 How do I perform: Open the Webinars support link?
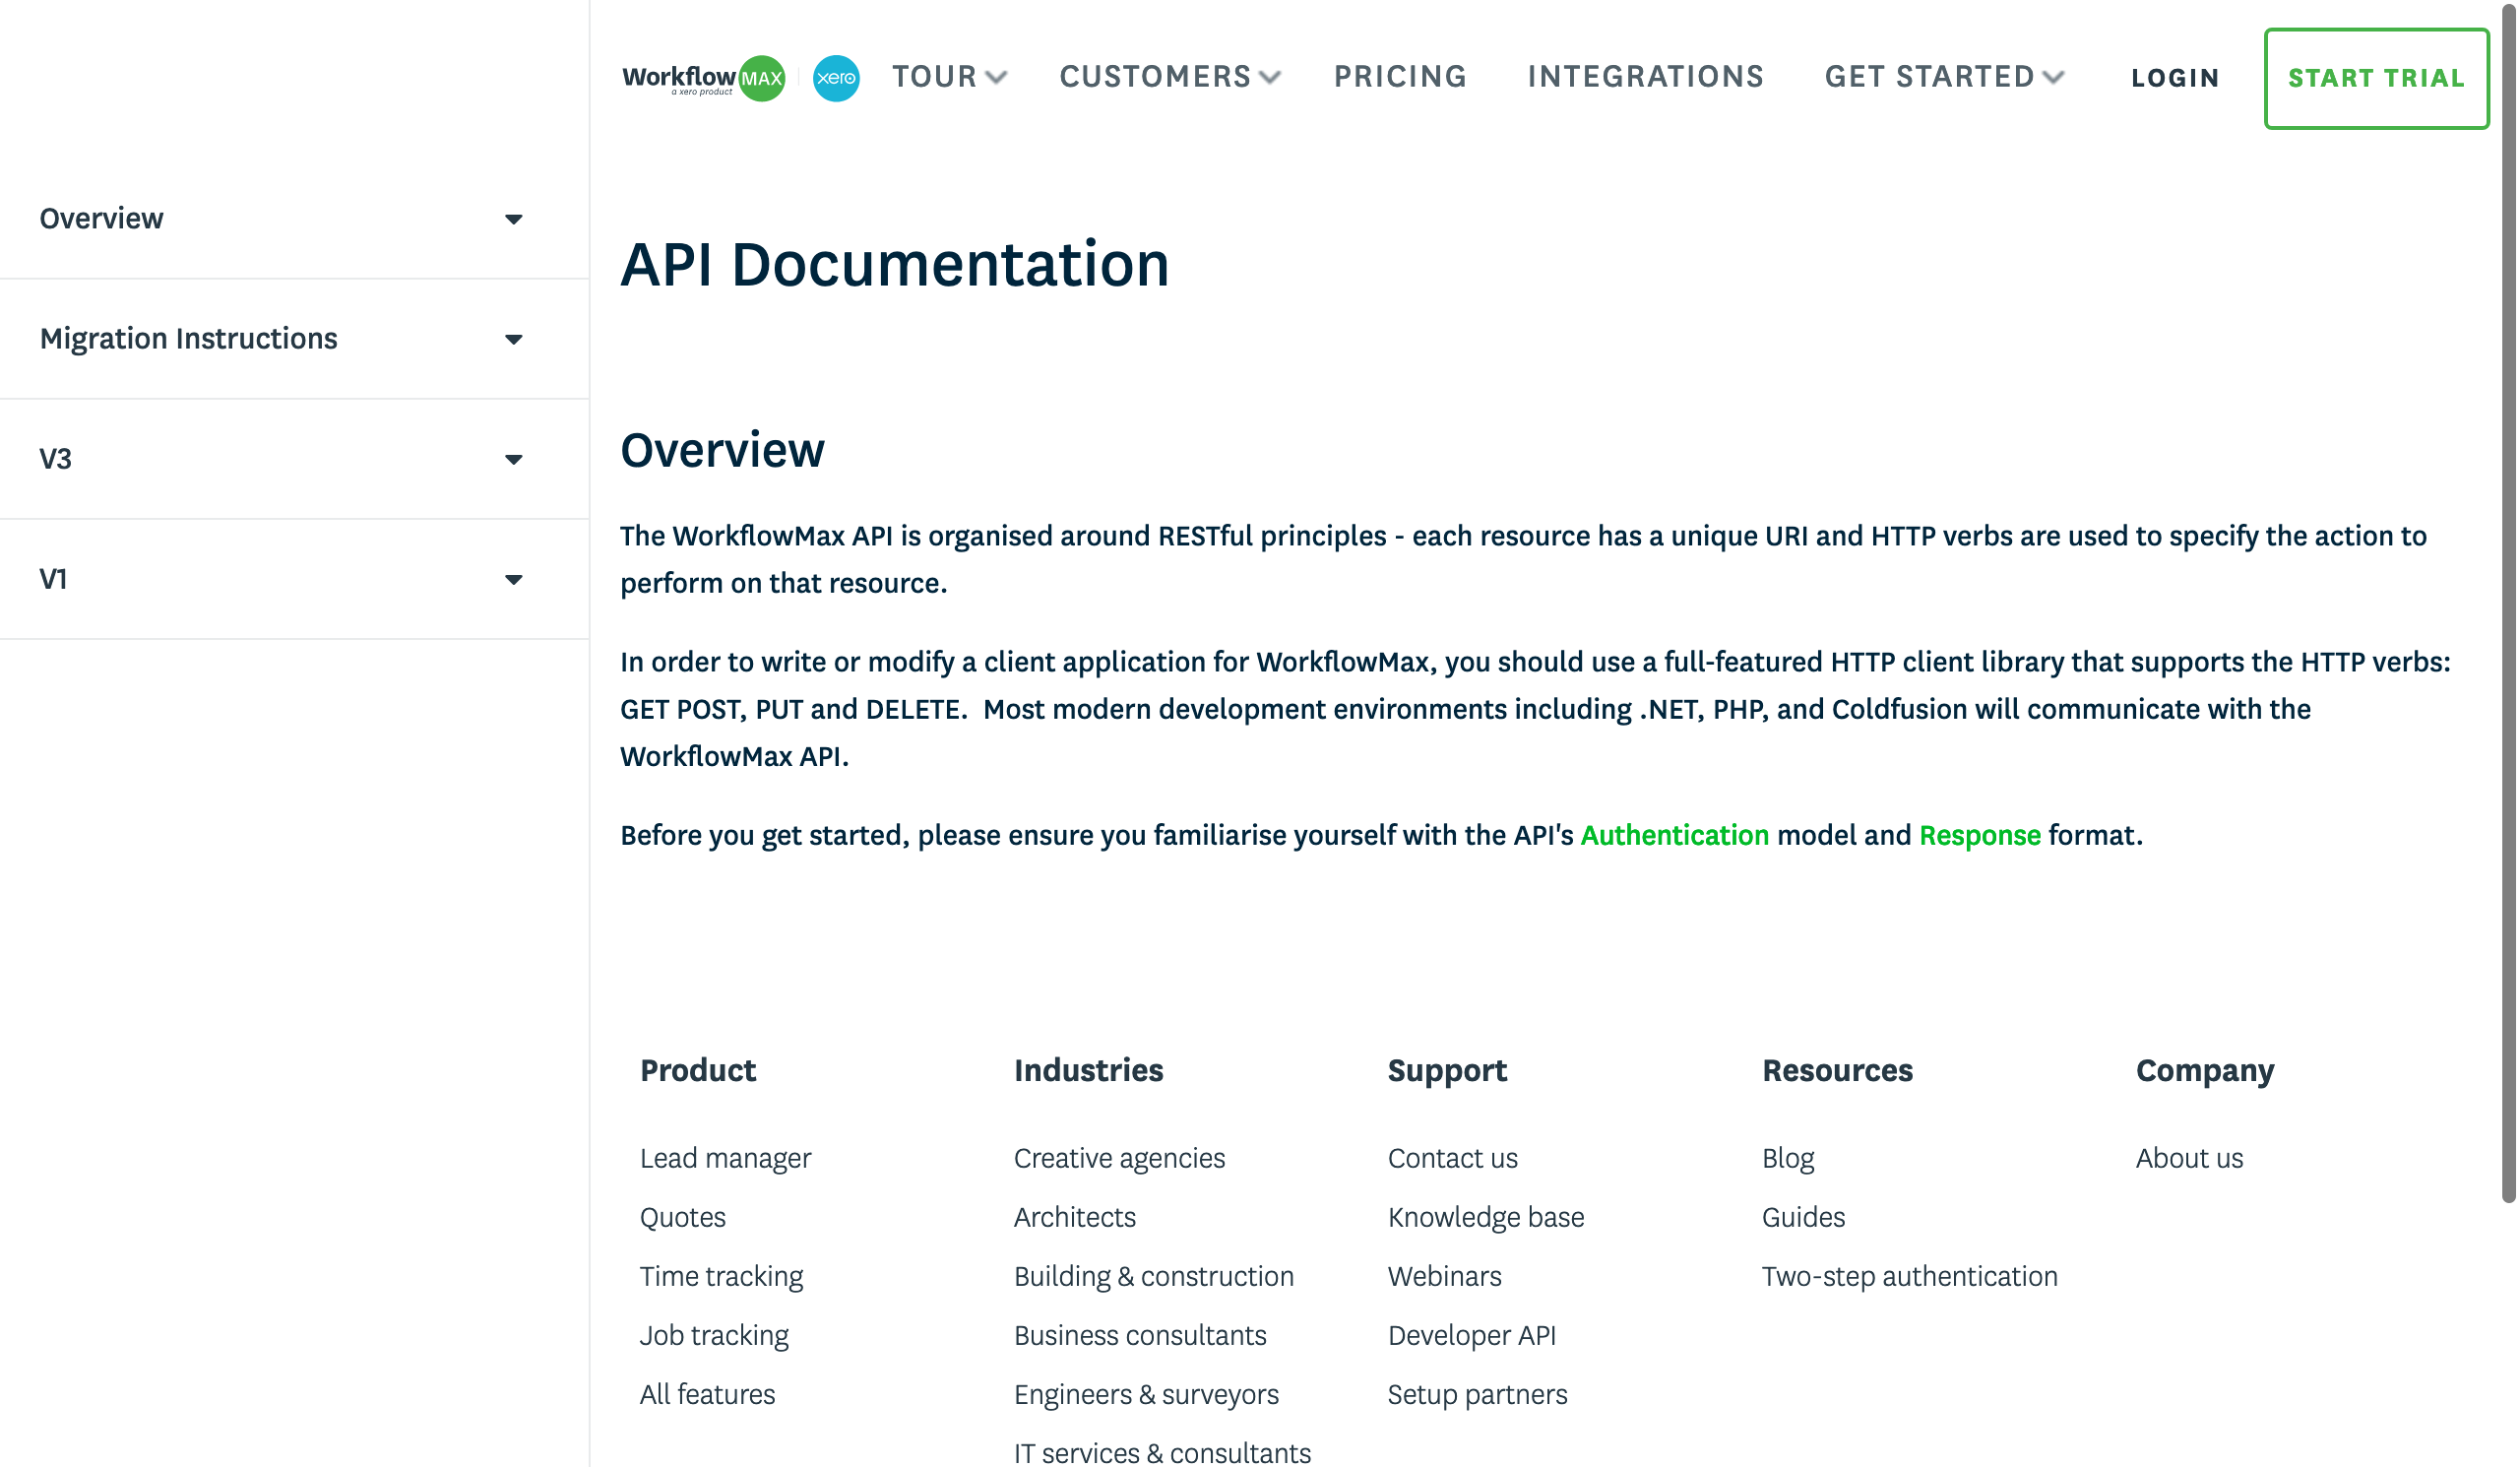(x=1444, y=1276)
